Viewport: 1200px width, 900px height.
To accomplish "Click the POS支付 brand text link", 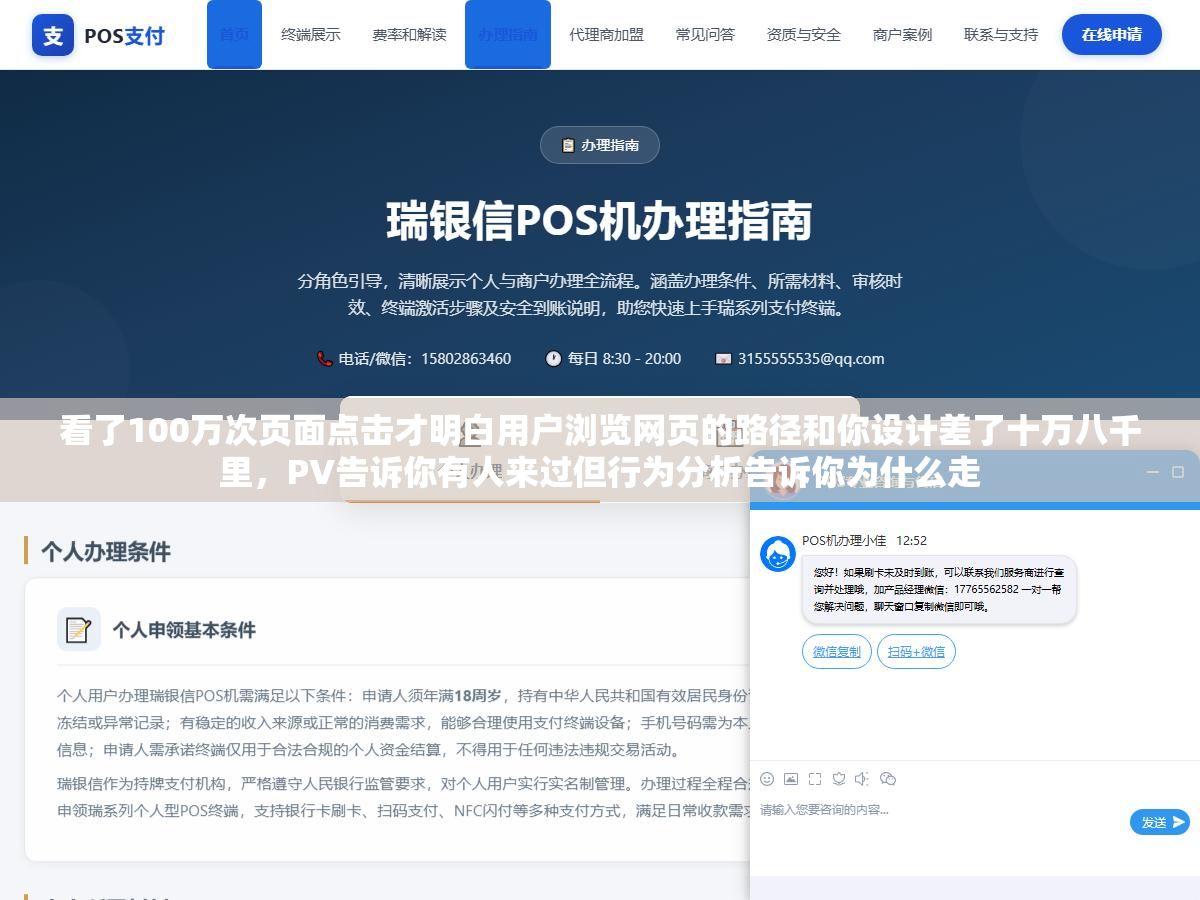I will (x=124, y=36).
